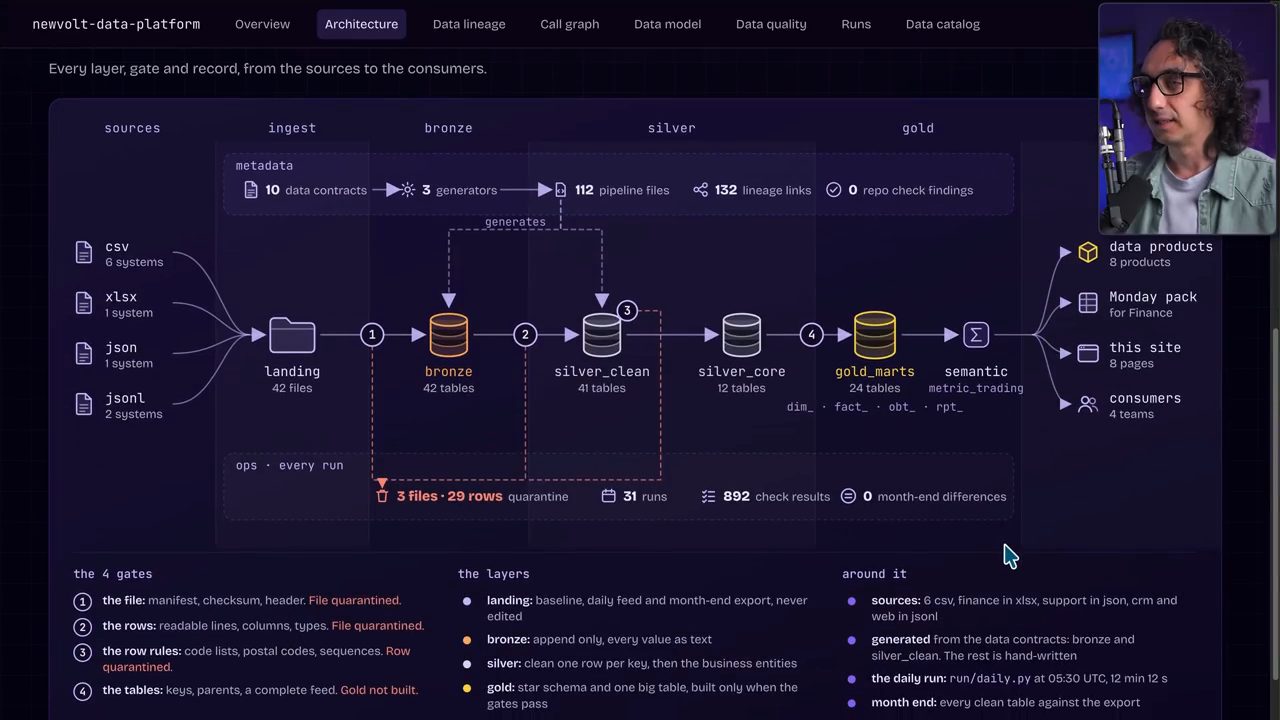1280x720 pixels.
Task: Click the xlsx source file icon
Action: coord(84,303)
